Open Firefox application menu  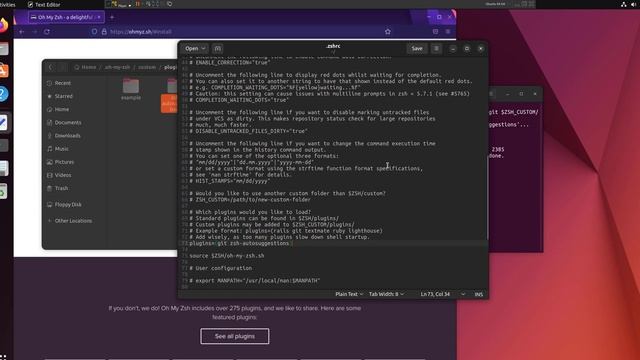(448, 31)
